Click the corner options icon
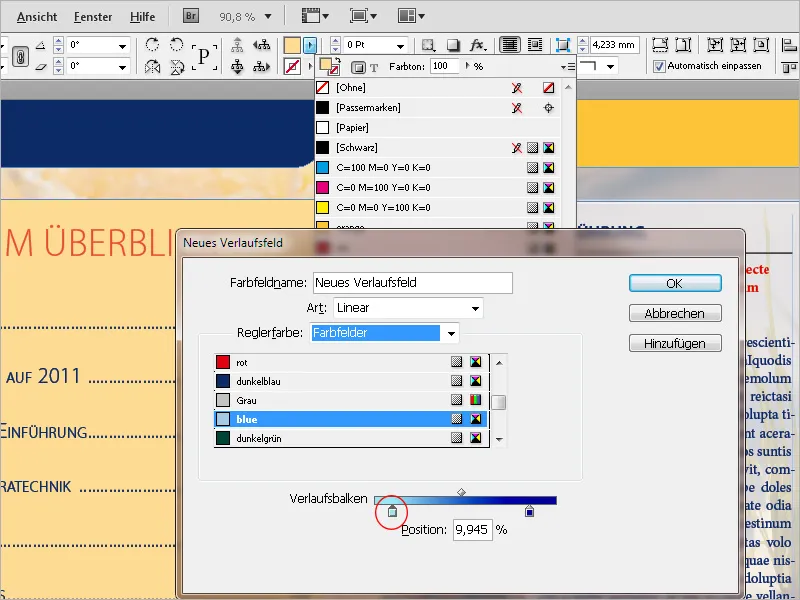This screenshot has height=600, width=800. coord(563,45)
